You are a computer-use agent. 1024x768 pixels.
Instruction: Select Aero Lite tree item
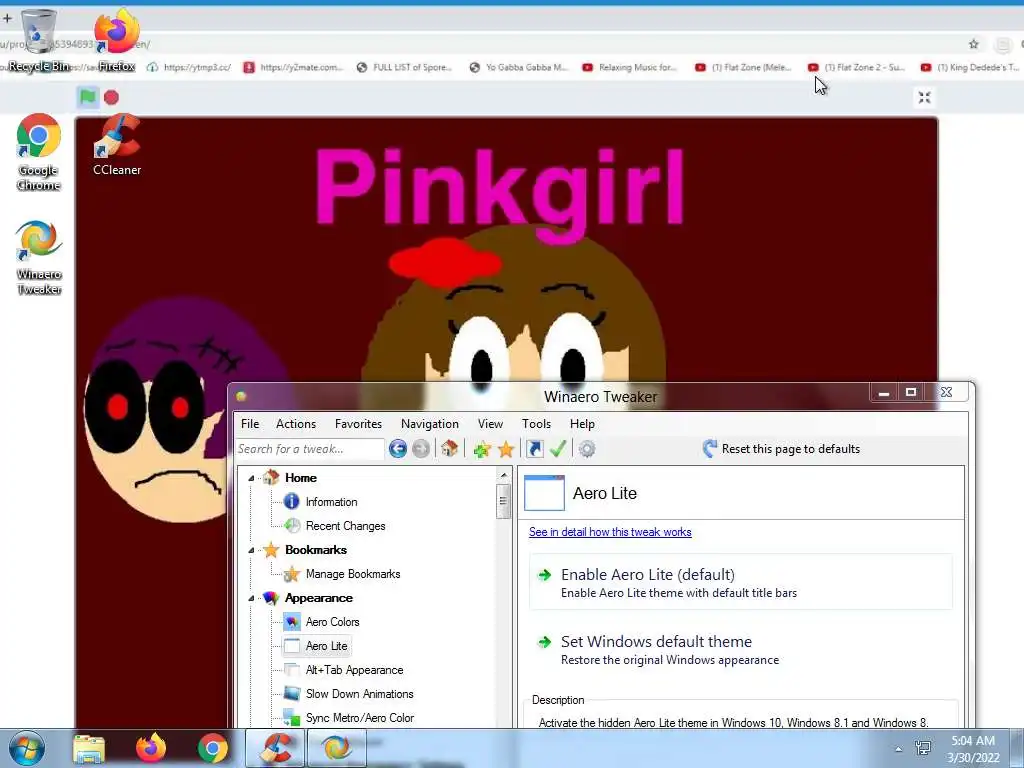click(x=327, y=646)
